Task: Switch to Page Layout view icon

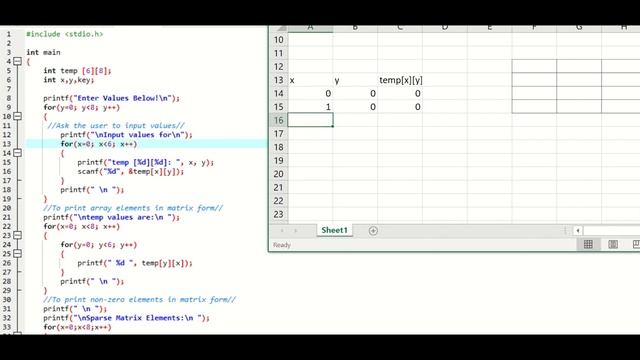Action: [613, 244]
